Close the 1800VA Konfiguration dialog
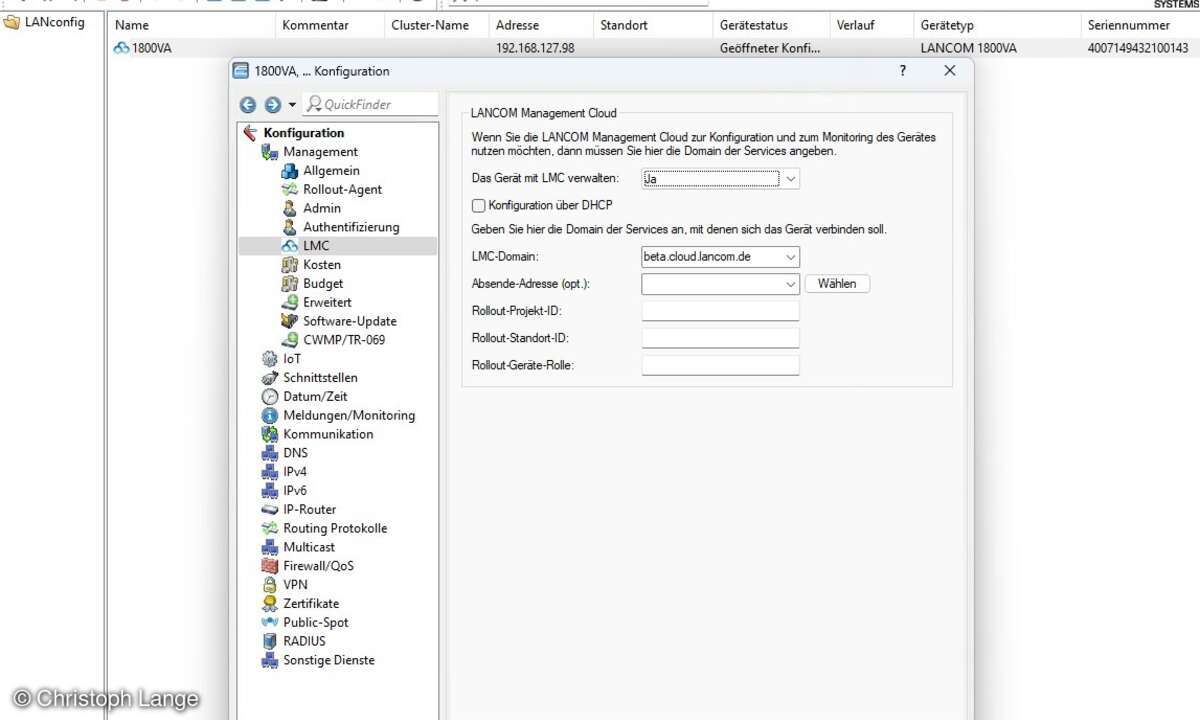 [x=950, y=71]
